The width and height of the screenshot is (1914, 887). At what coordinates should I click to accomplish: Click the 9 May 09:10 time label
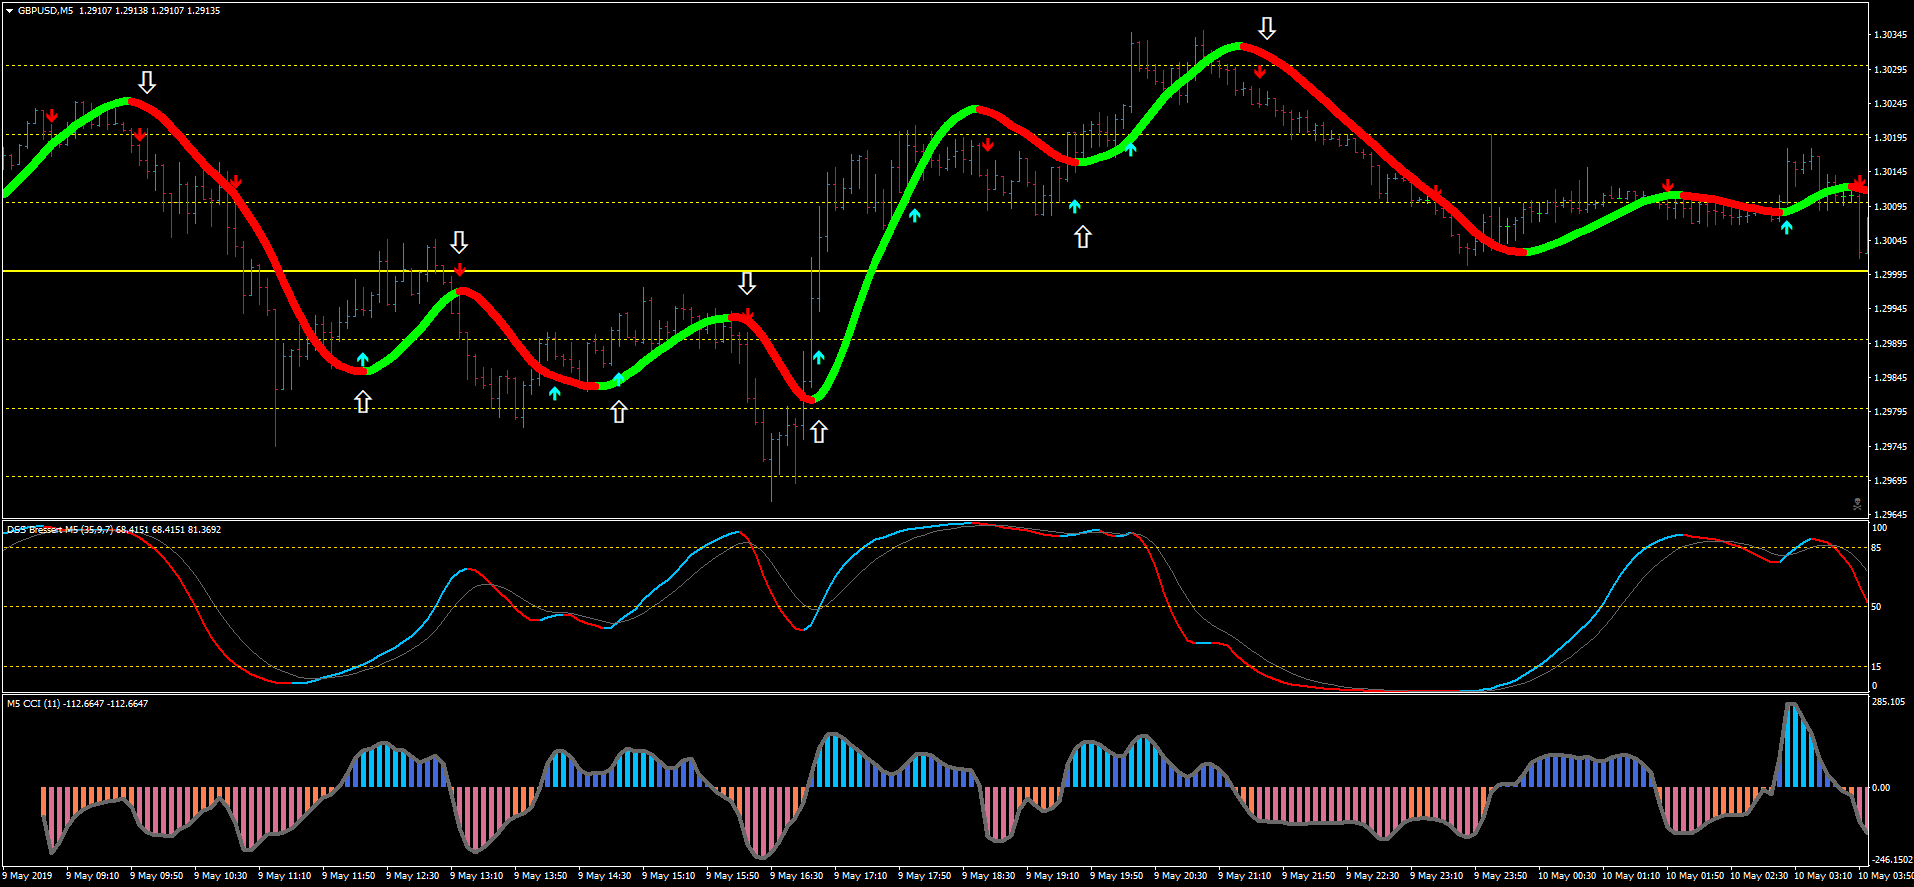(x=92, y=876)
